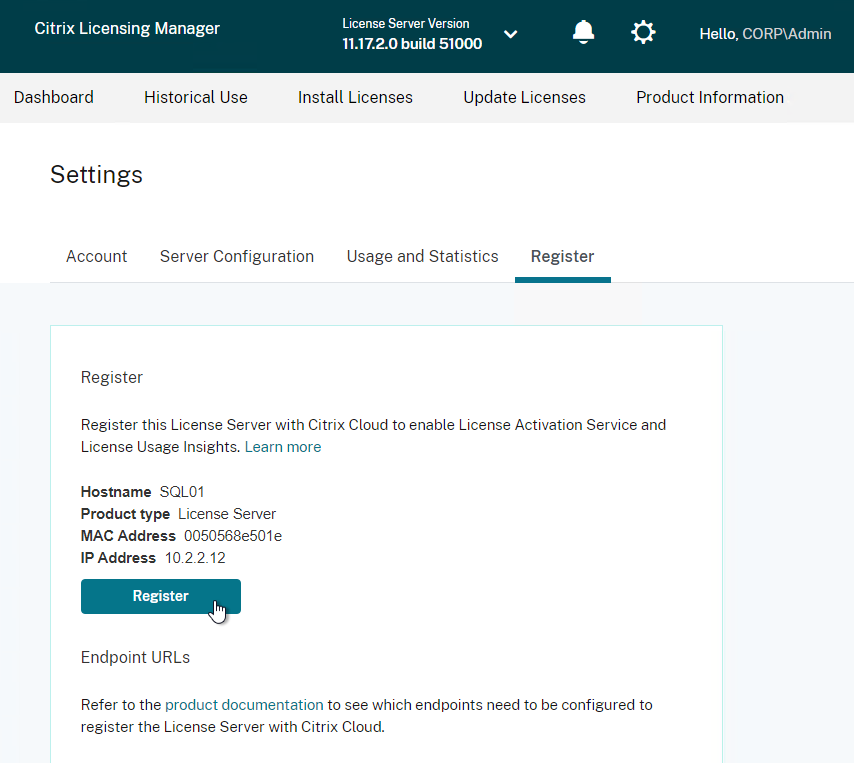
Task: Switch to the Account tab
Action: [x=96, y=256]
